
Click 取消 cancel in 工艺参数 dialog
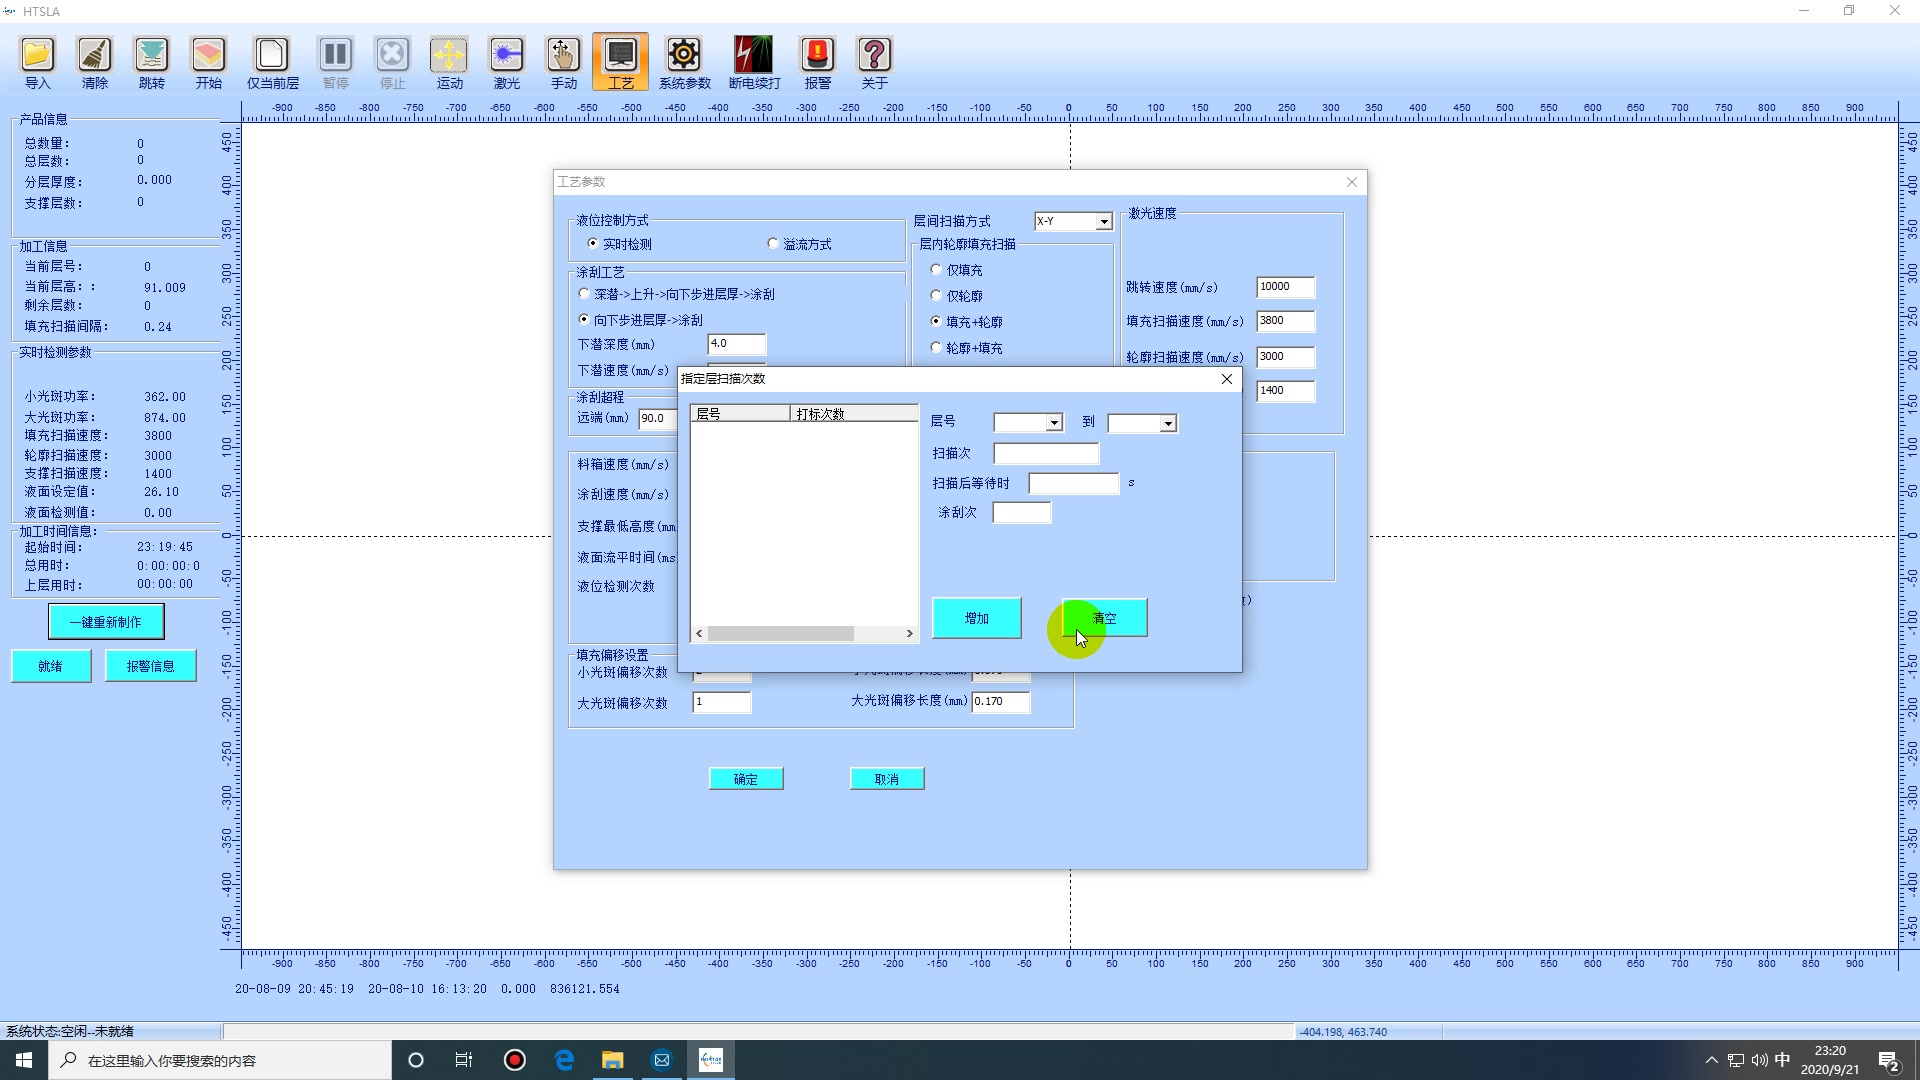pyautogui.click(x=887, y=779)
